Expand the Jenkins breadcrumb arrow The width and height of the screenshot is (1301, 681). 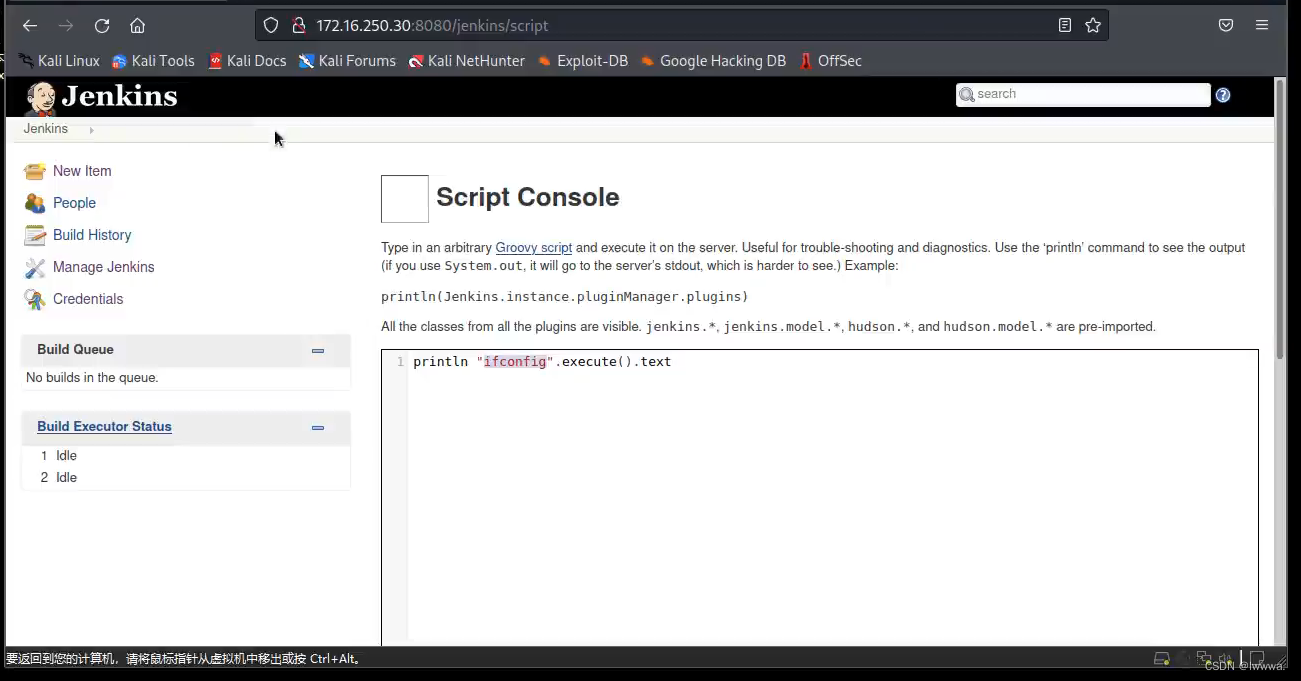pos(91,130)
